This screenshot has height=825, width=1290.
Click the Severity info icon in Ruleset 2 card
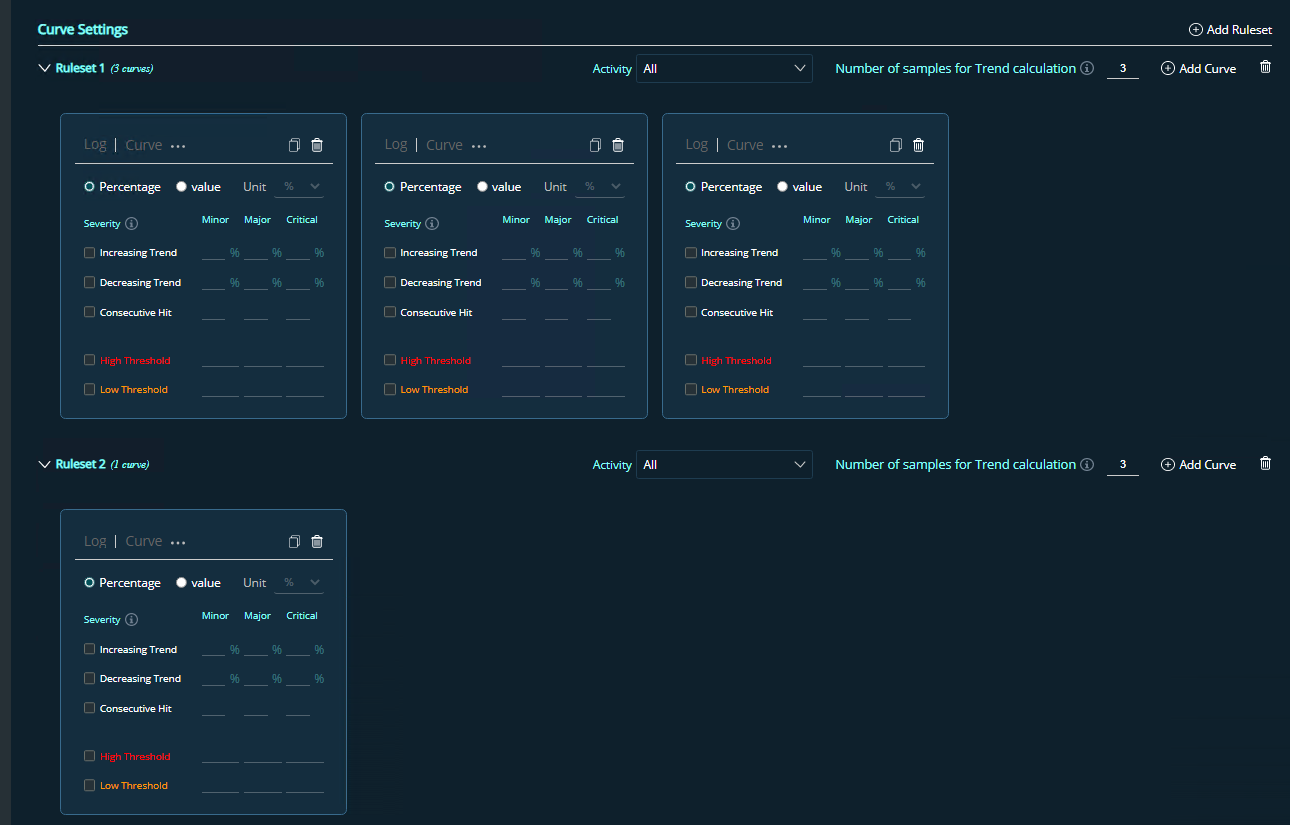coord(131,620)
